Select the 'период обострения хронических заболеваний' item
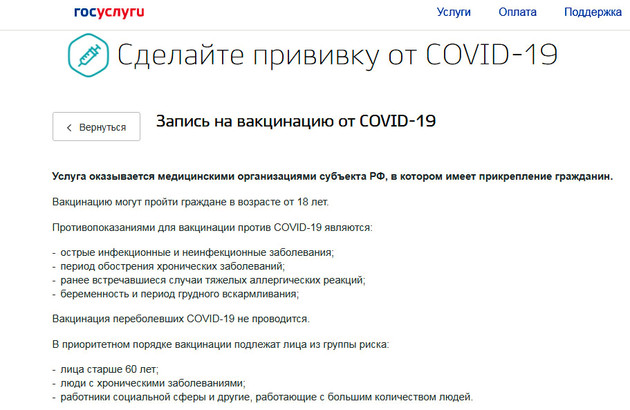The image size is (630, 410). point(171,267)
